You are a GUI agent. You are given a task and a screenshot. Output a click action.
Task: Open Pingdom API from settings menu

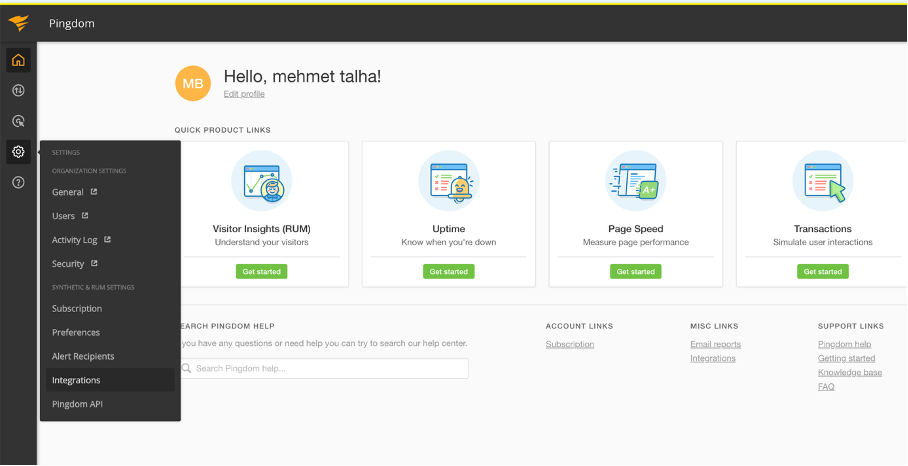click(77, 404)
